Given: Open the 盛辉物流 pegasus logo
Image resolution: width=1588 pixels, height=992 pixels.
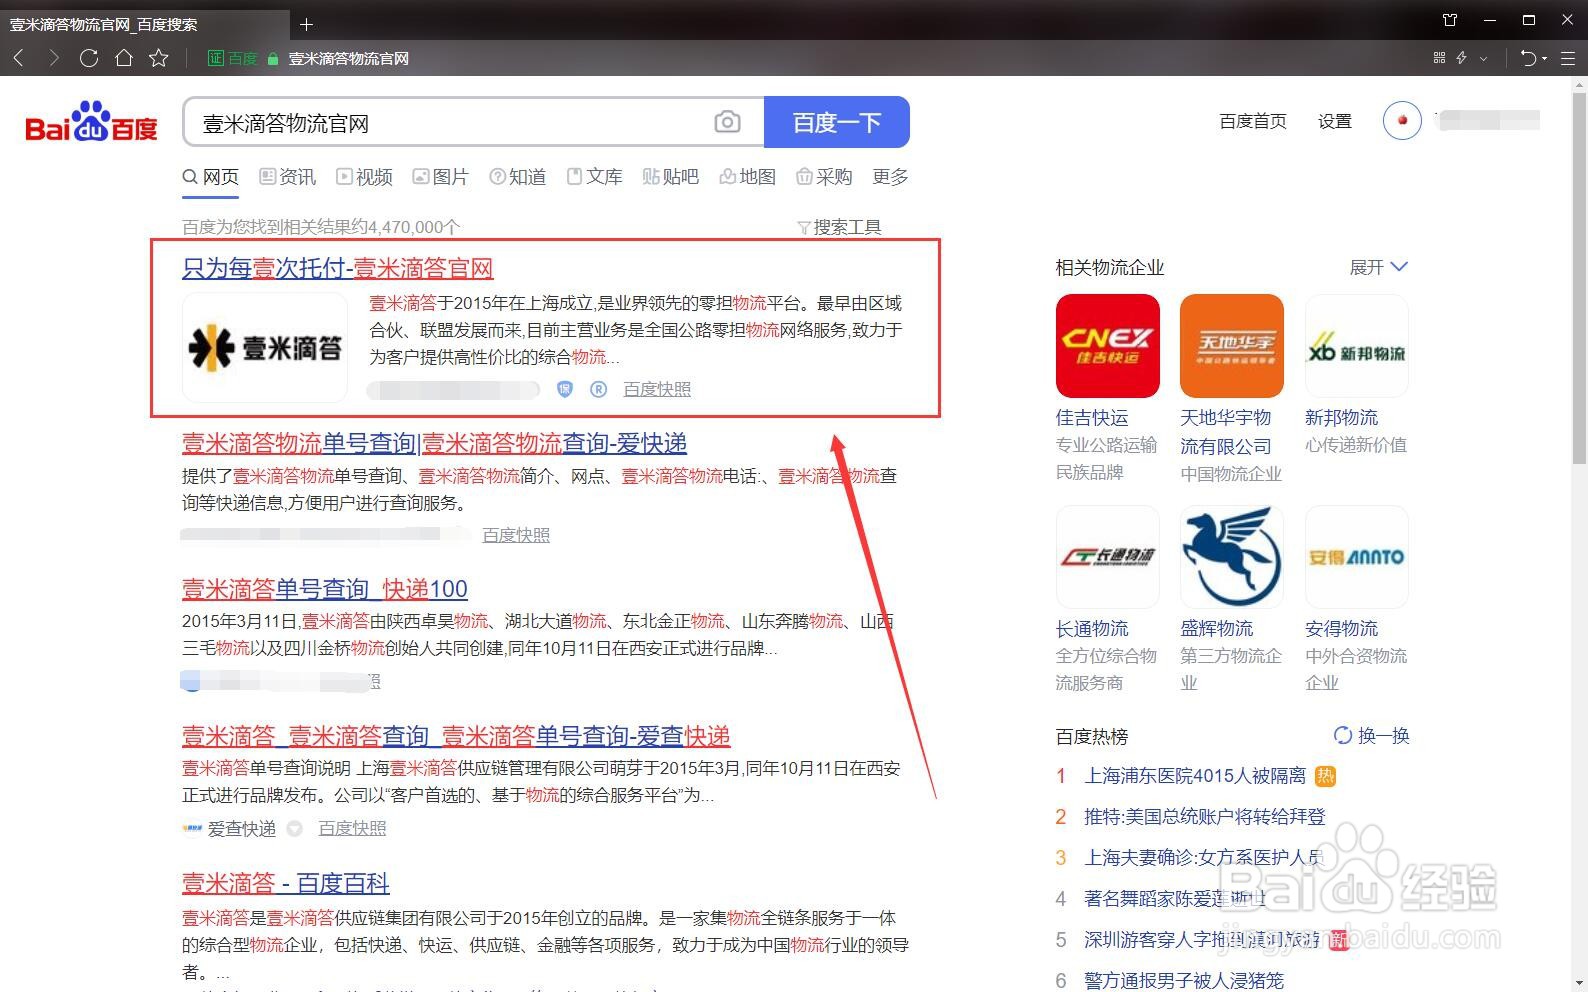Looking at the screenshot, I should pyautogui.click(x=1231, y=557).
